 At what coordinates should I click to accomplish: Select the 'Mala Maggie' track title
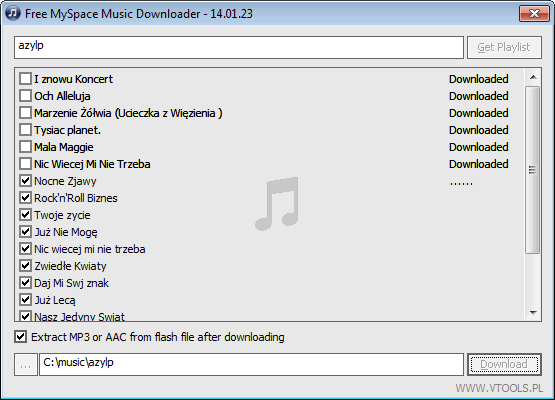point(64,147)
